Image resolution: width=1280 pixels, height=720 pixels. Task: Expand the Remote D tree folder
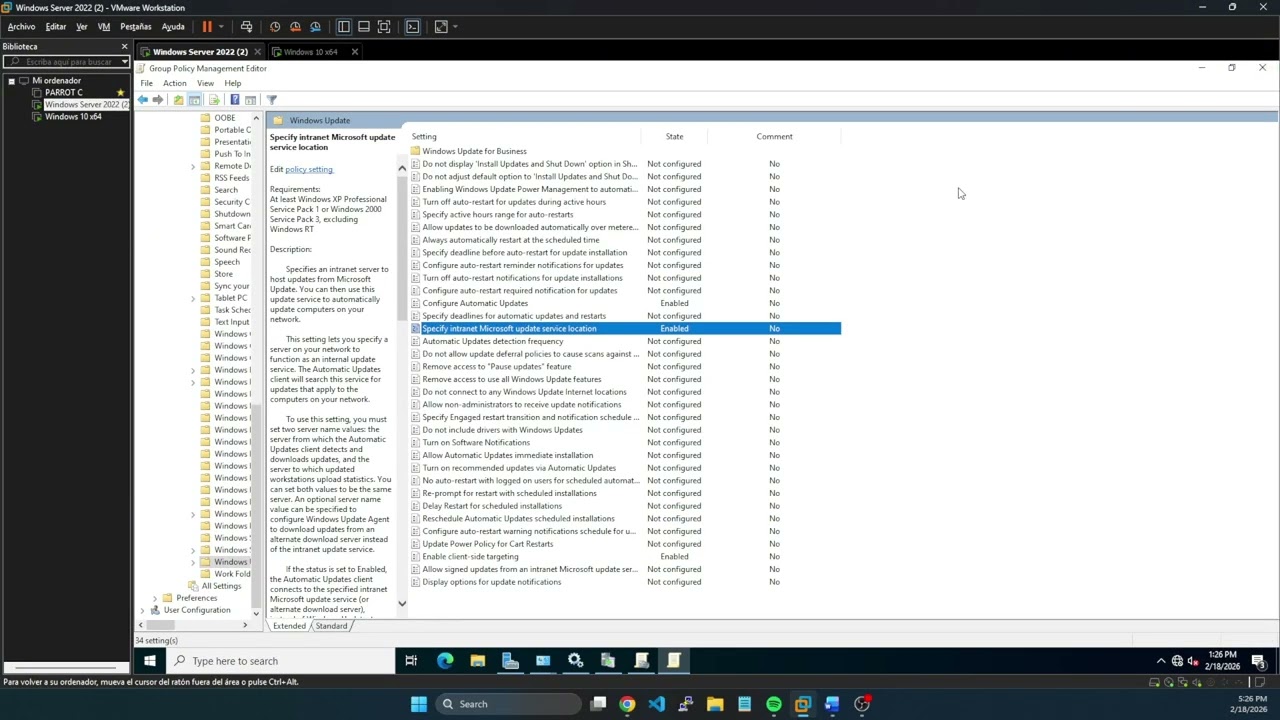click(x=193, y=166)
